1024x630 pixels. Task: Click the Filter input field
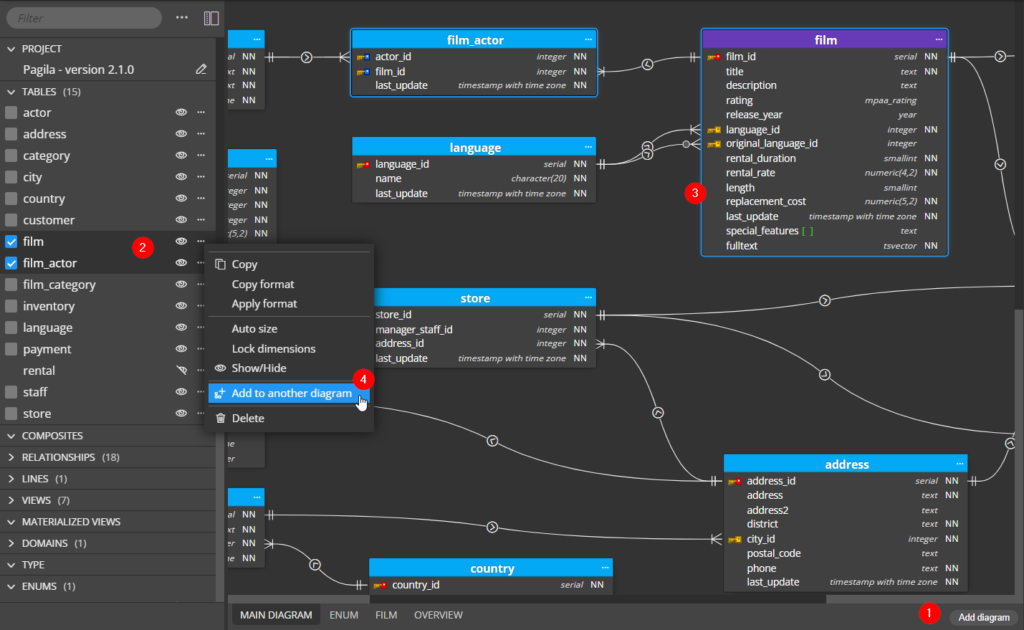click(84, 18)
